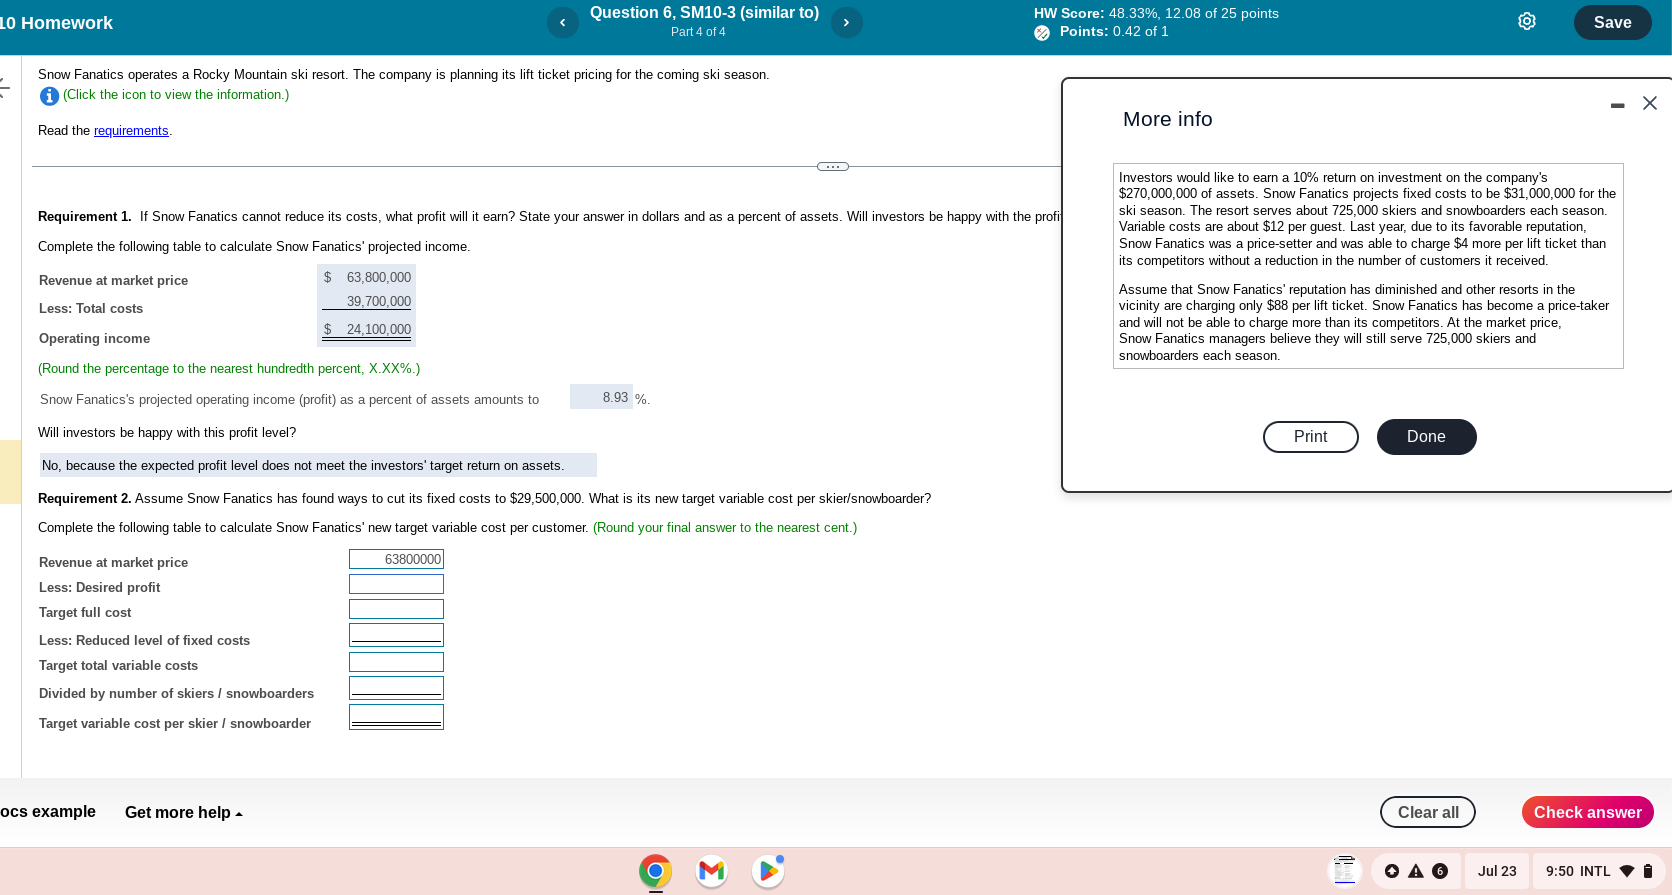The width and height of the screenshot is (1672, 895).
Task: Click the points score partial-credit icon
Action: click(1042, 33)
